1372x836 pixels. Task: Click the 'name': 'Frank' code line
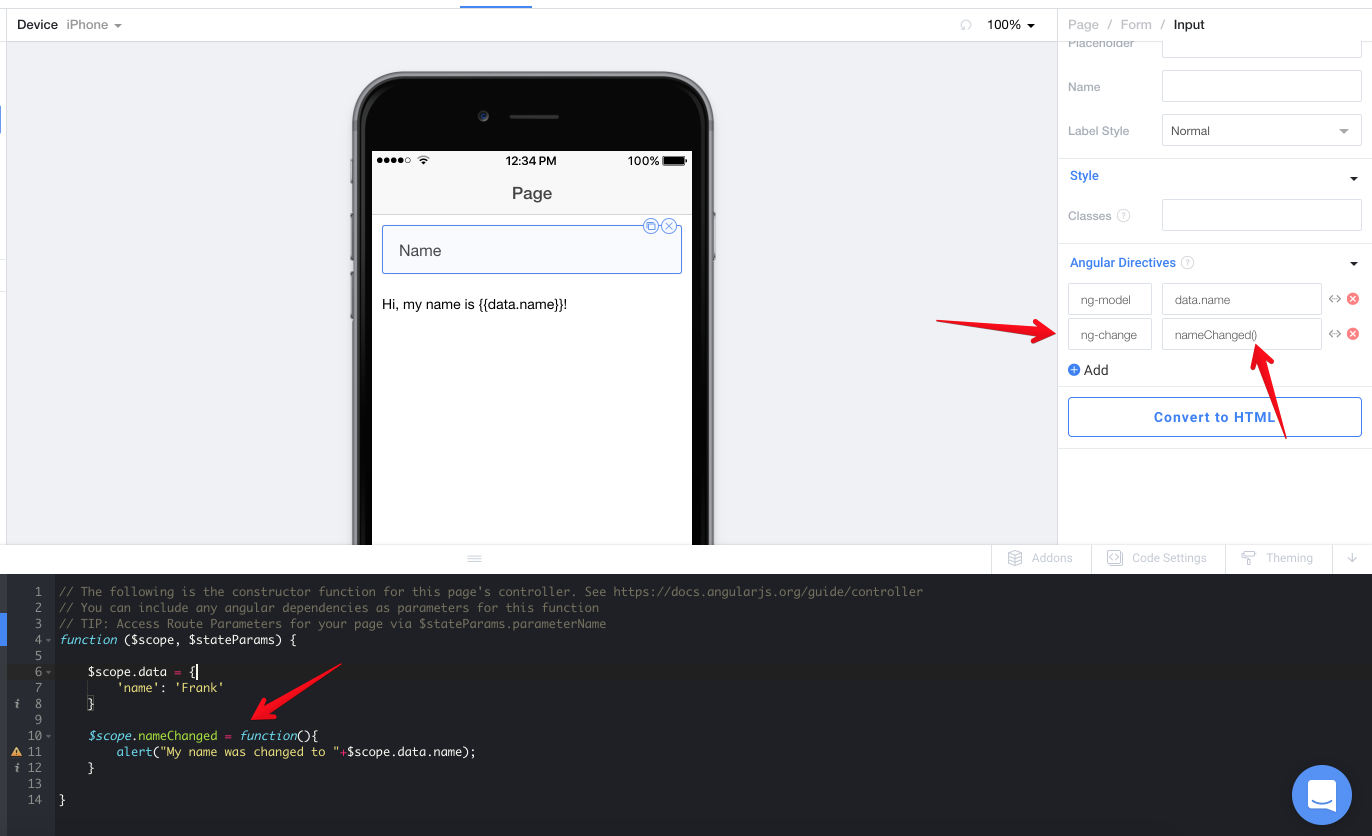tap(170, 688)
